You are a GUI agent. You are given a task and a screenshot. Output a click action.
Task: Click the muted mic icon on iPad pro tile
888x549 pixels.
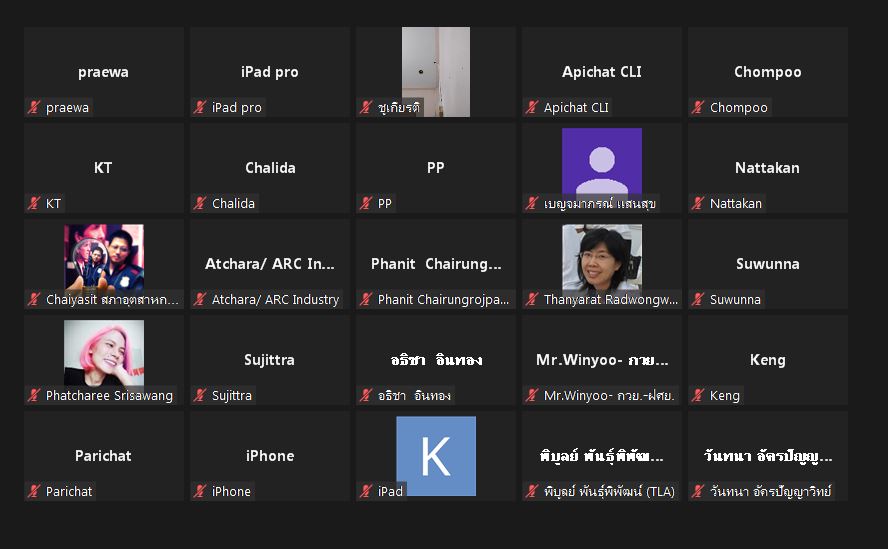point(200,107)
